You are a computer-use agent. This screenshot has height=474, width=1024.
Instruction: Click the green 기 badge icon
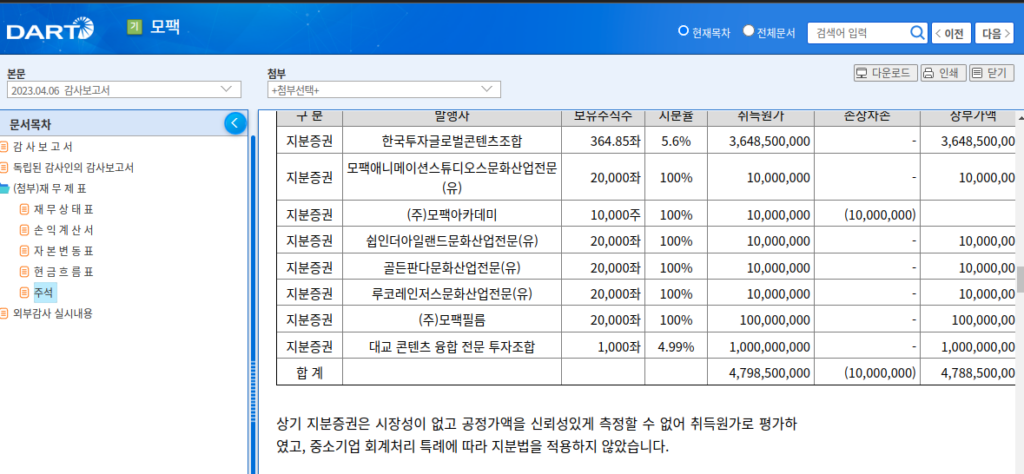[134, 27]
